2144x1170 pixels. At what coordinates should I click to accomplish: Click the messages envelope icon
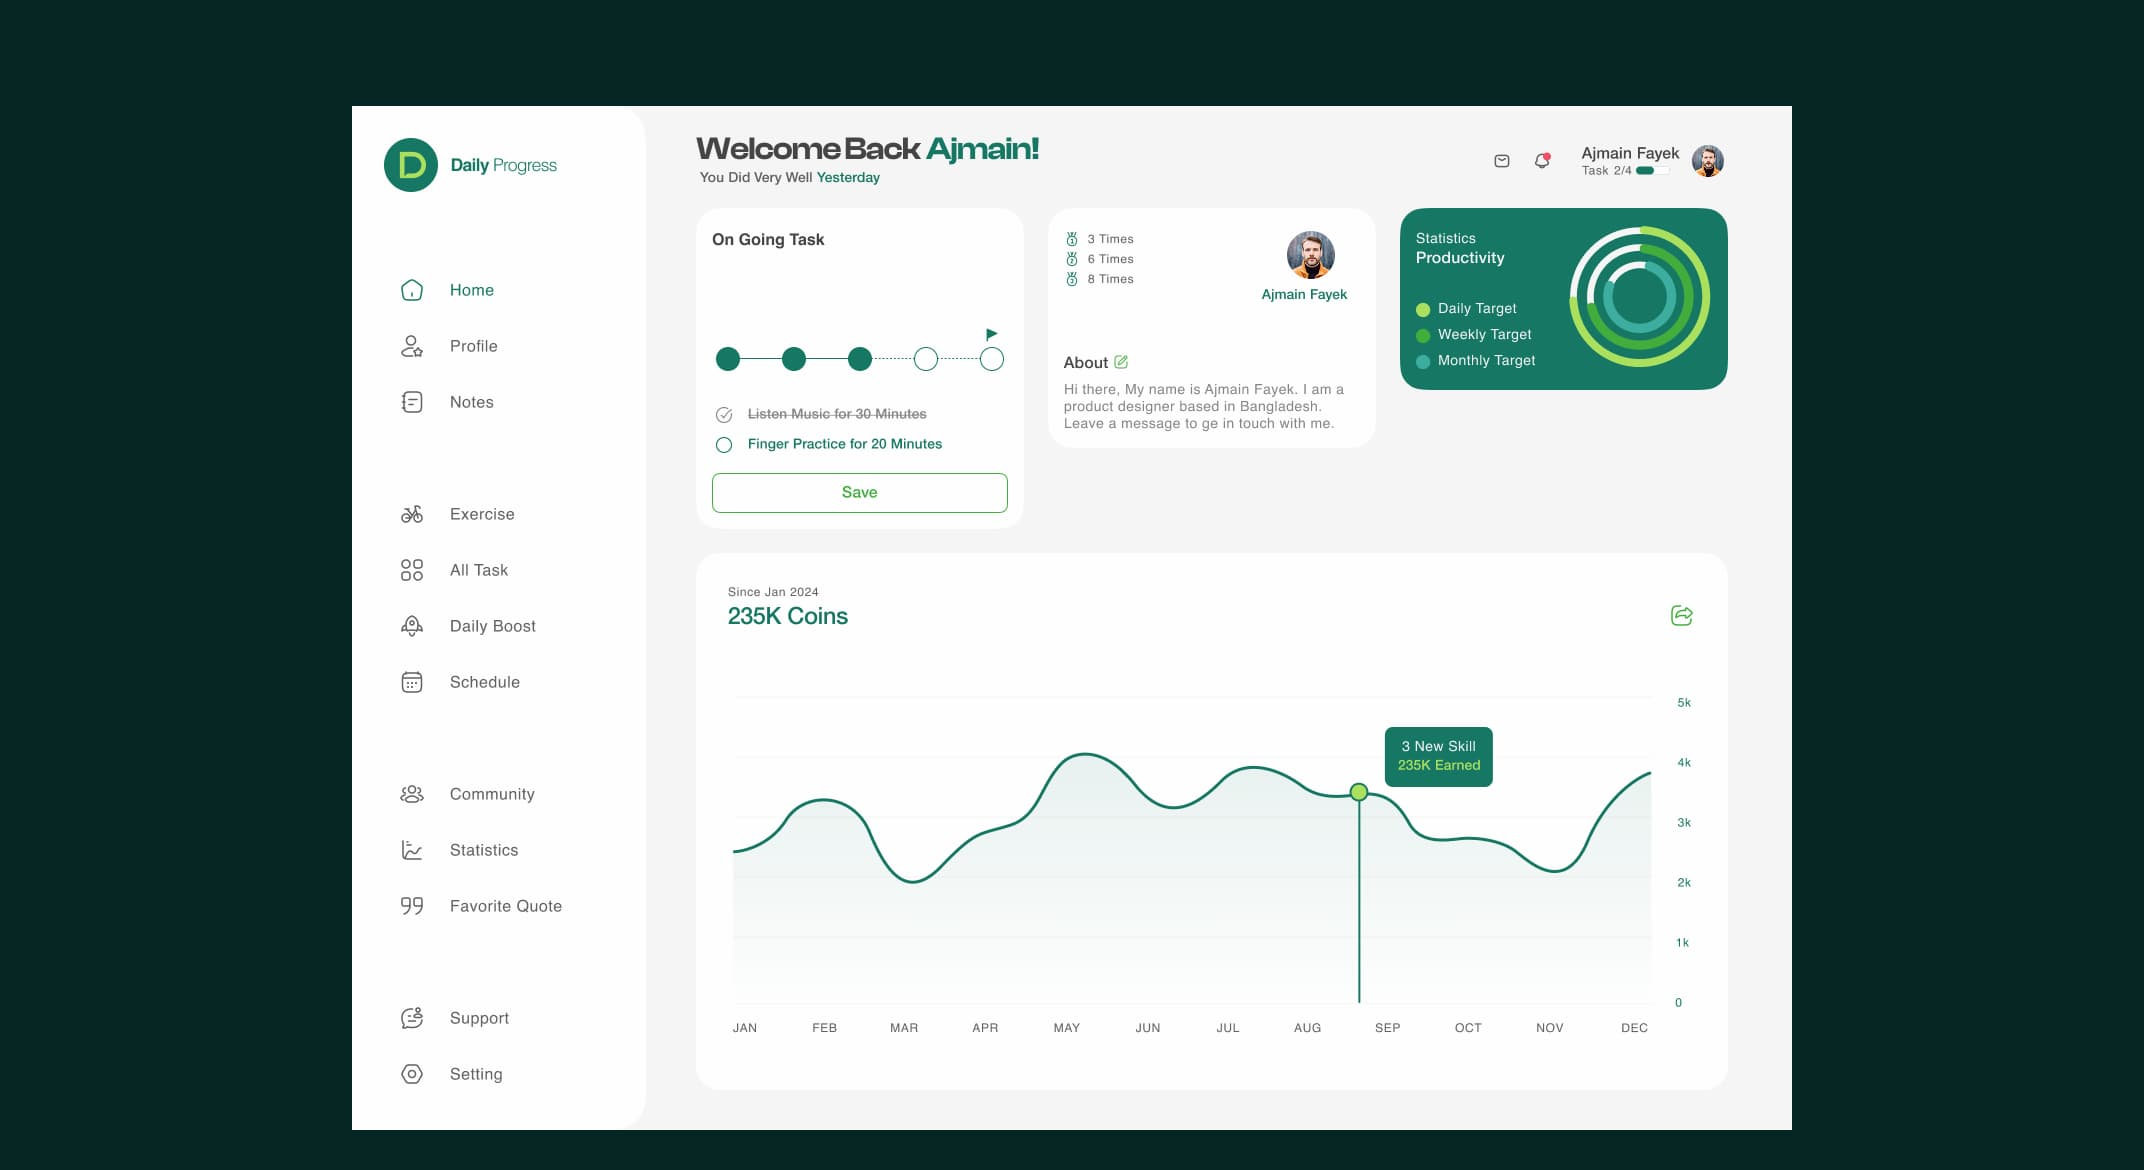tap(1502, 160)
